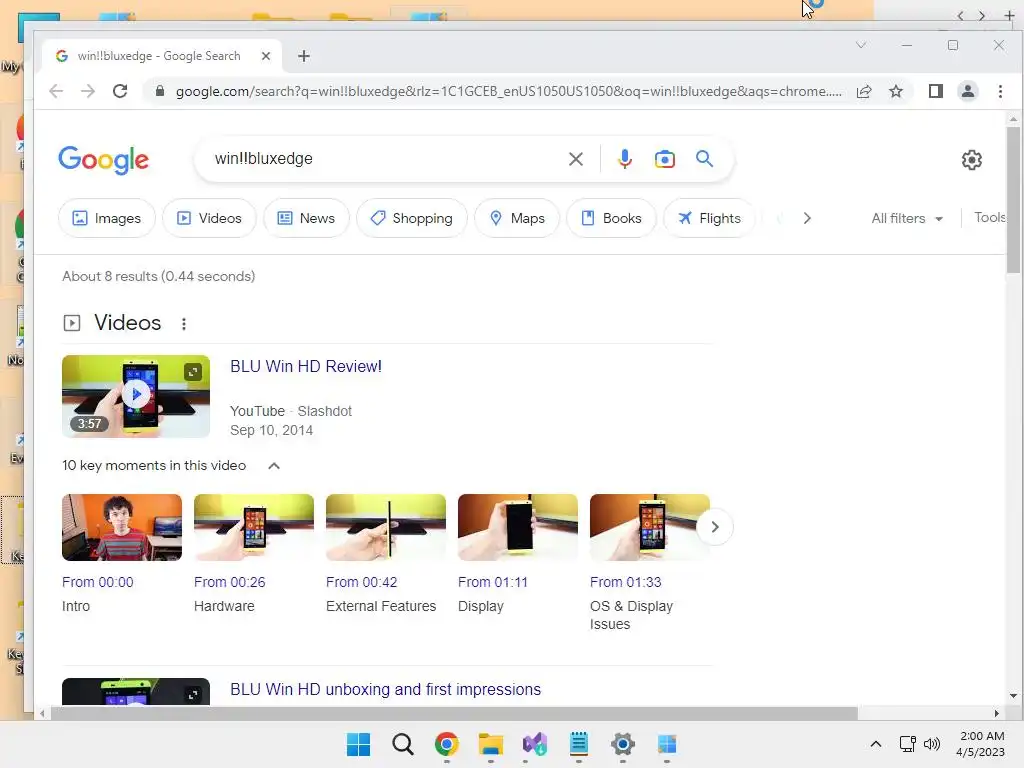Filter results by Images

107,218
